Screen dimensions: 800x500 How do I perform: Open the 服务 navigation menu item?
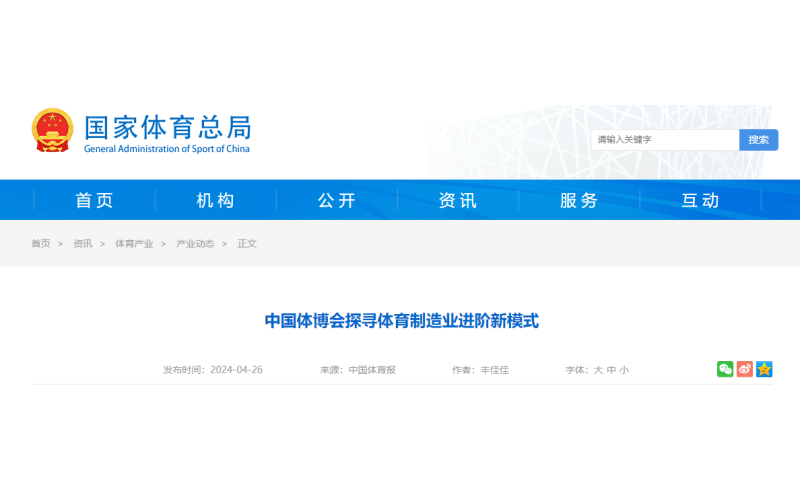[579, 200]
